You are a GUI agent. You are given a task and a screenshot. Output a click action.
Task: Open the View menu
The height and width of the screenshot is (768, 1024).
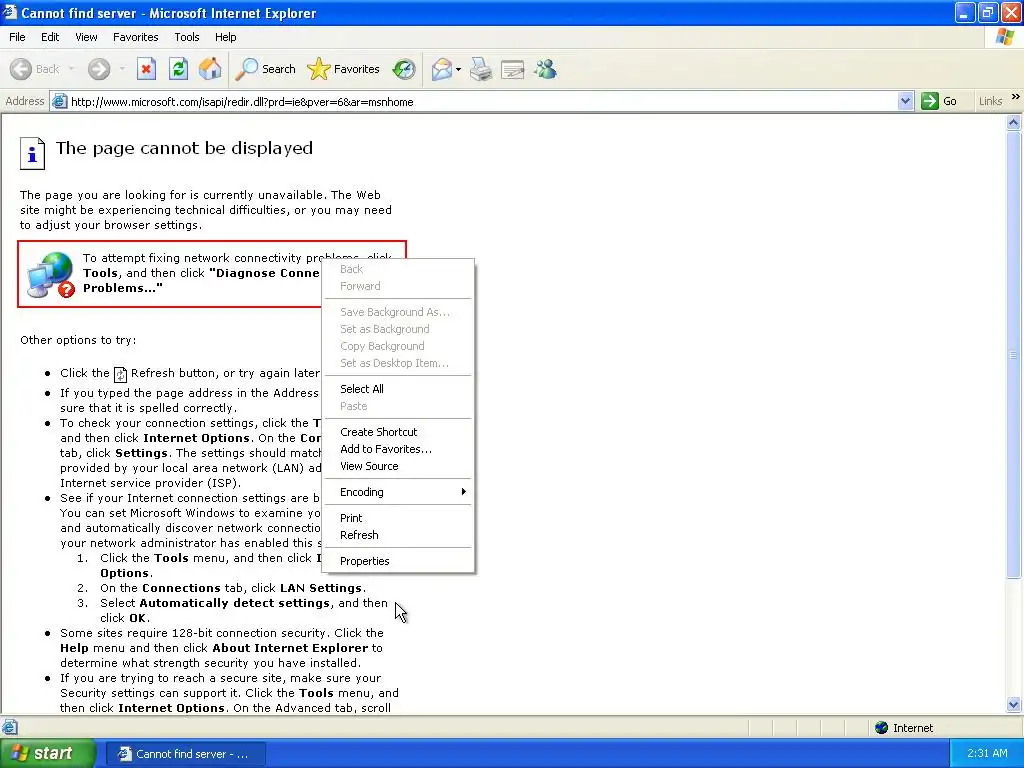tap(86, 37)
